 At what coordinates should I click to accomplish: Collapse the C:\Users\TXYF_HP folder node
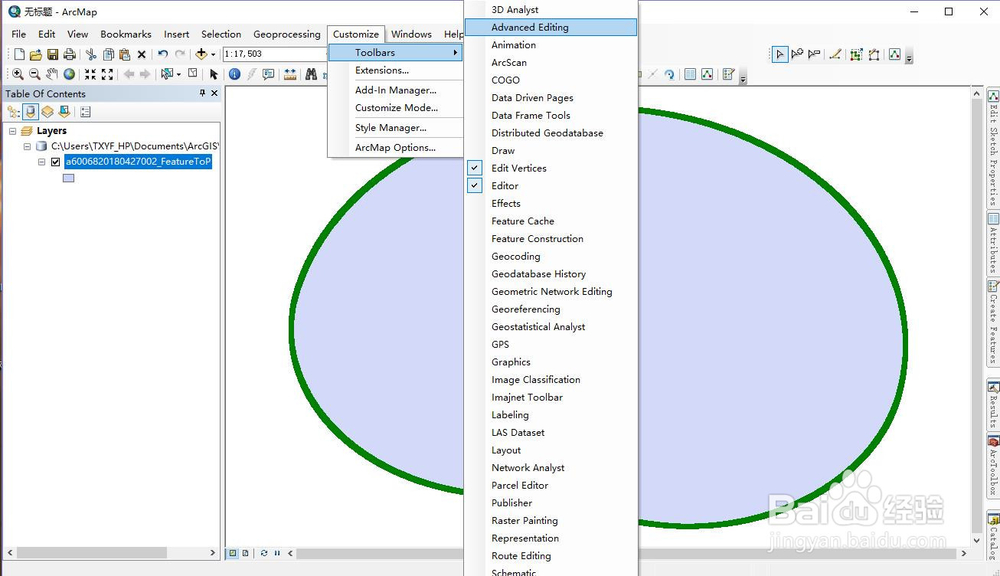pos(27,147)
